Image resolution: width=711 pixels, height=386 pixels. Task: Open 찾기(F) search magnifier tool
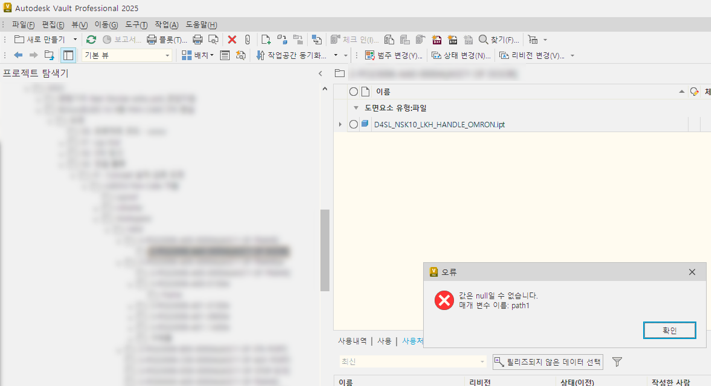tap(483, 40)
